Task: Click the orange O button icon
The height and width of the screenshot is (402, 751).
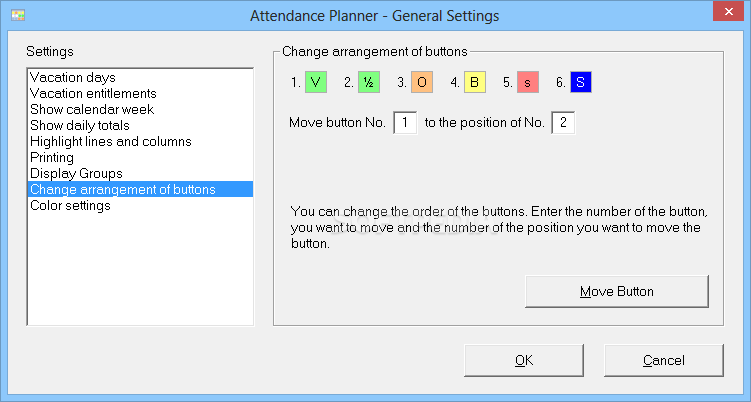Action: [x=422, y=82]
